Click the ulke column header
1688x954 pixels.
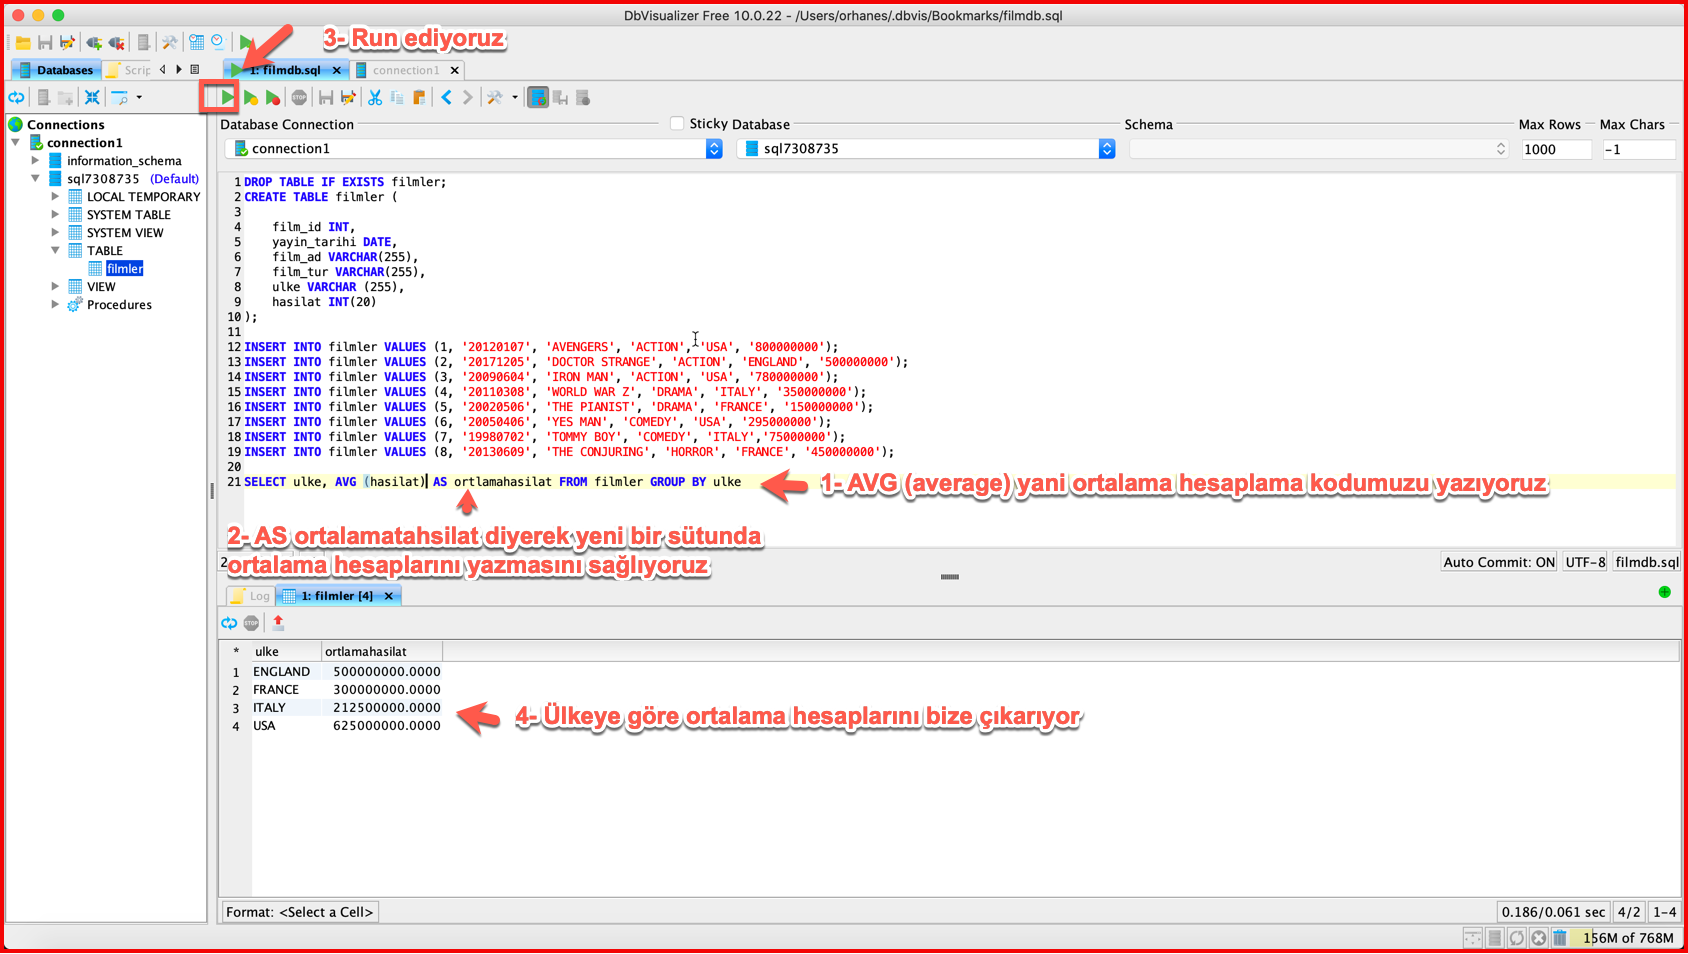(x=286, y=651)
